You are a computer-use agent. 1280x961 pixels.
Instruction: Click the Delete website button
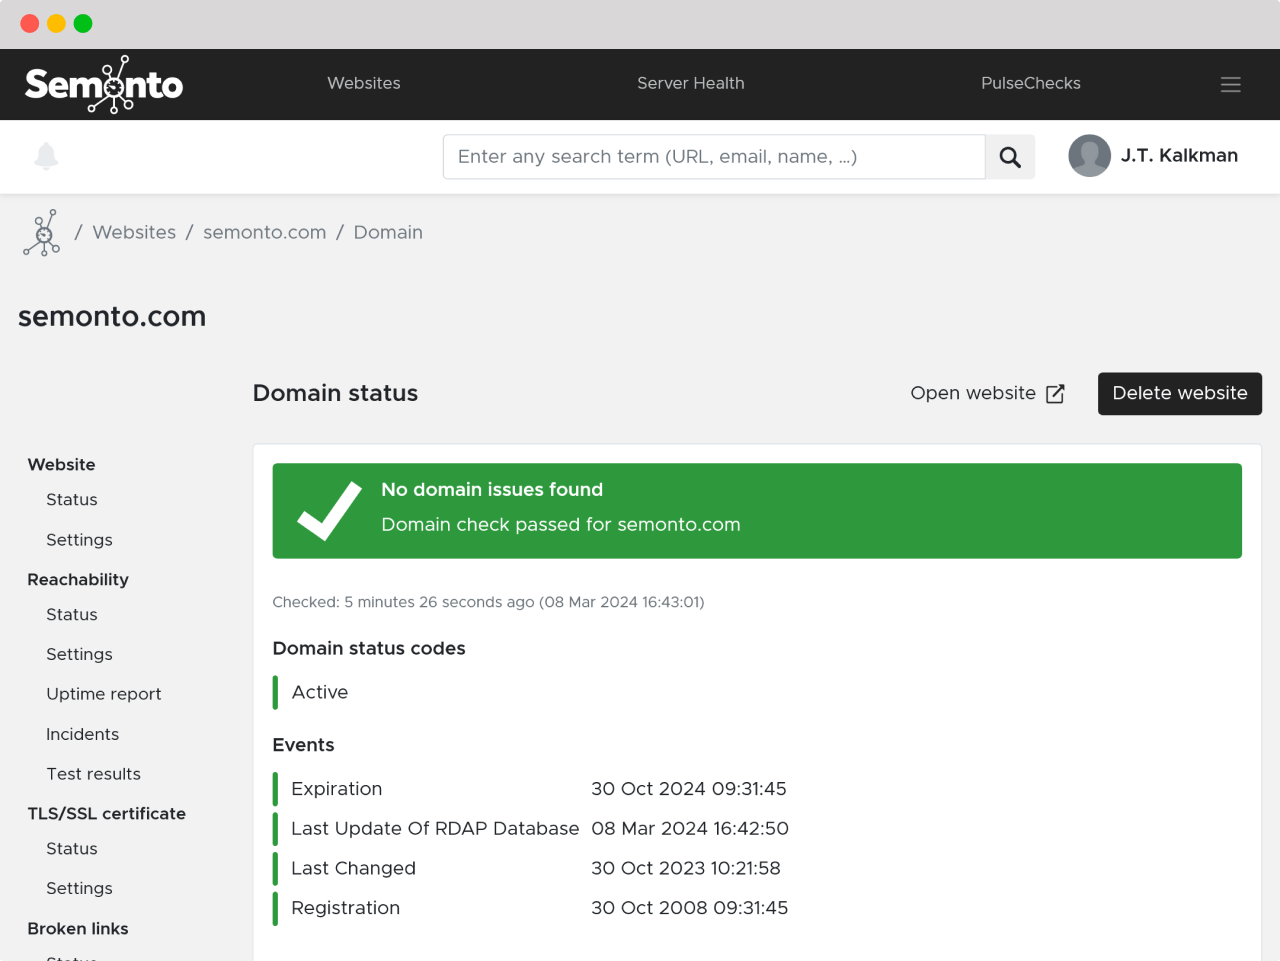pos(1180,393)
